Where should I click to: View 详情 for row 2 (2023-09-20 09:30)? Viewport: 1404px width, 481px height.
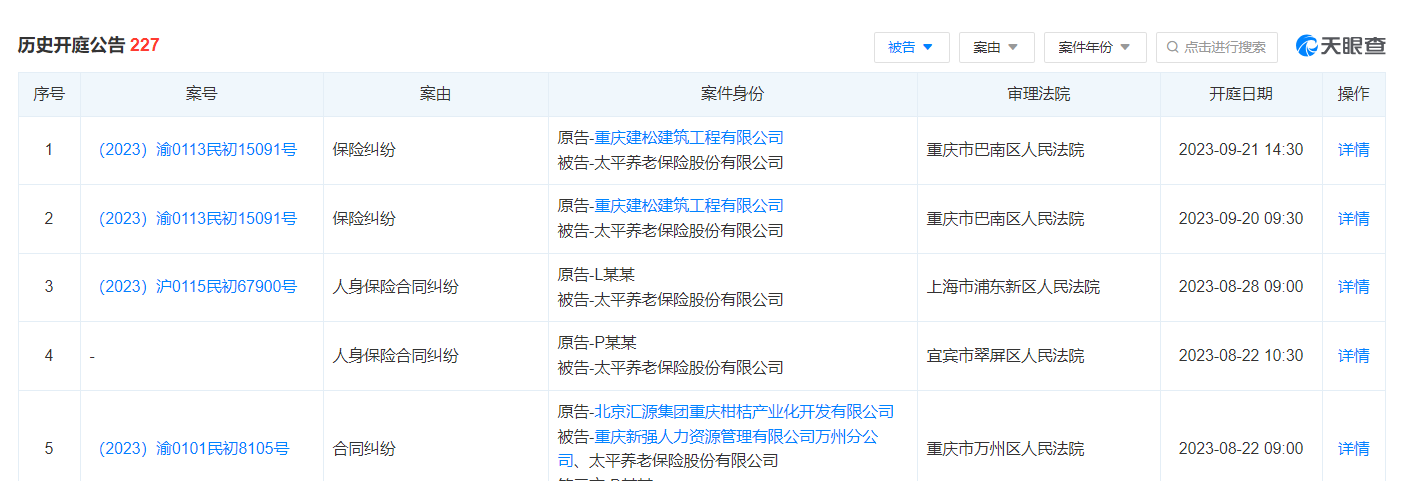[1354, 218]
